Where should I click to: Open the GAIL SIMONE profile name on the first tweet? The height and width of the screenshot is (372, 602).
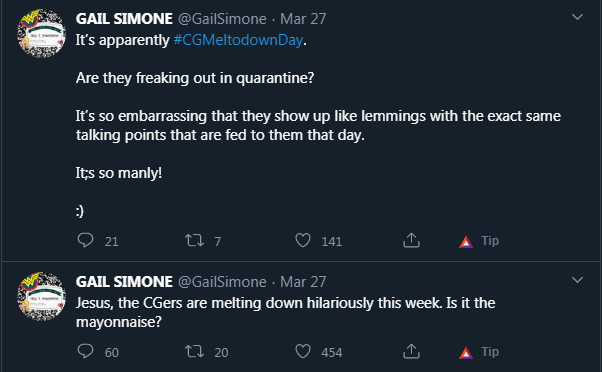click(124, 18)
